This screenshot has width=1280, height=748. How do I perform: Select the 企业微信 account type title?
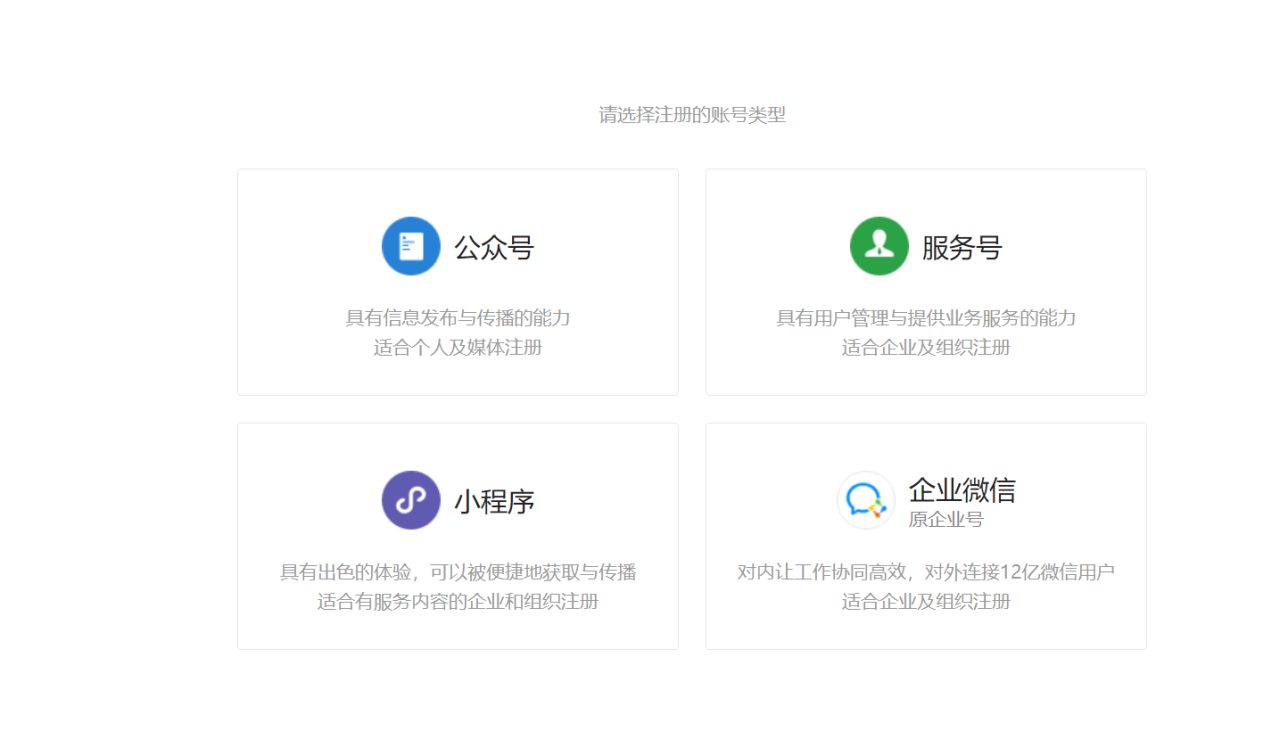pyautogui.click(x=962, y=490)
